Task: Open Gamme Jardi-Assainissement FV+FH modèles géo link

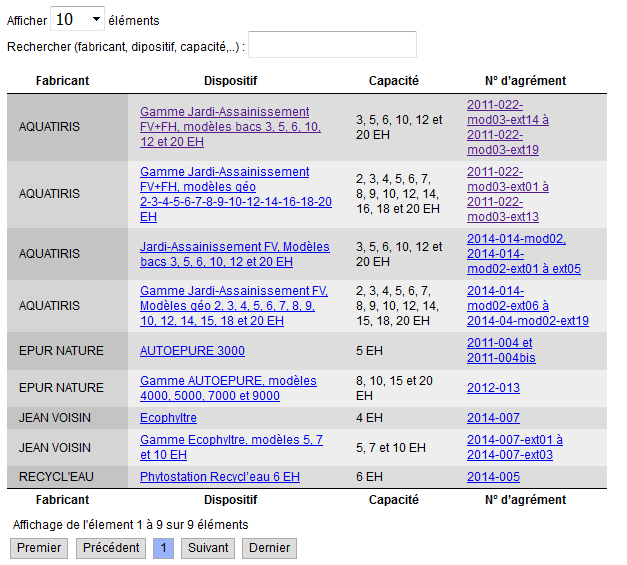Action: point(236,194)
